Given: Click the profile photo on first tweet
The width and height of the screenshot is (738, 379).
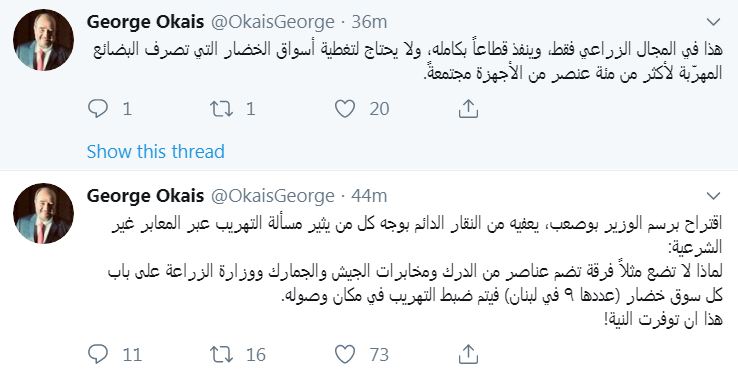Looking at the screenshot, I should coord(43,40).
